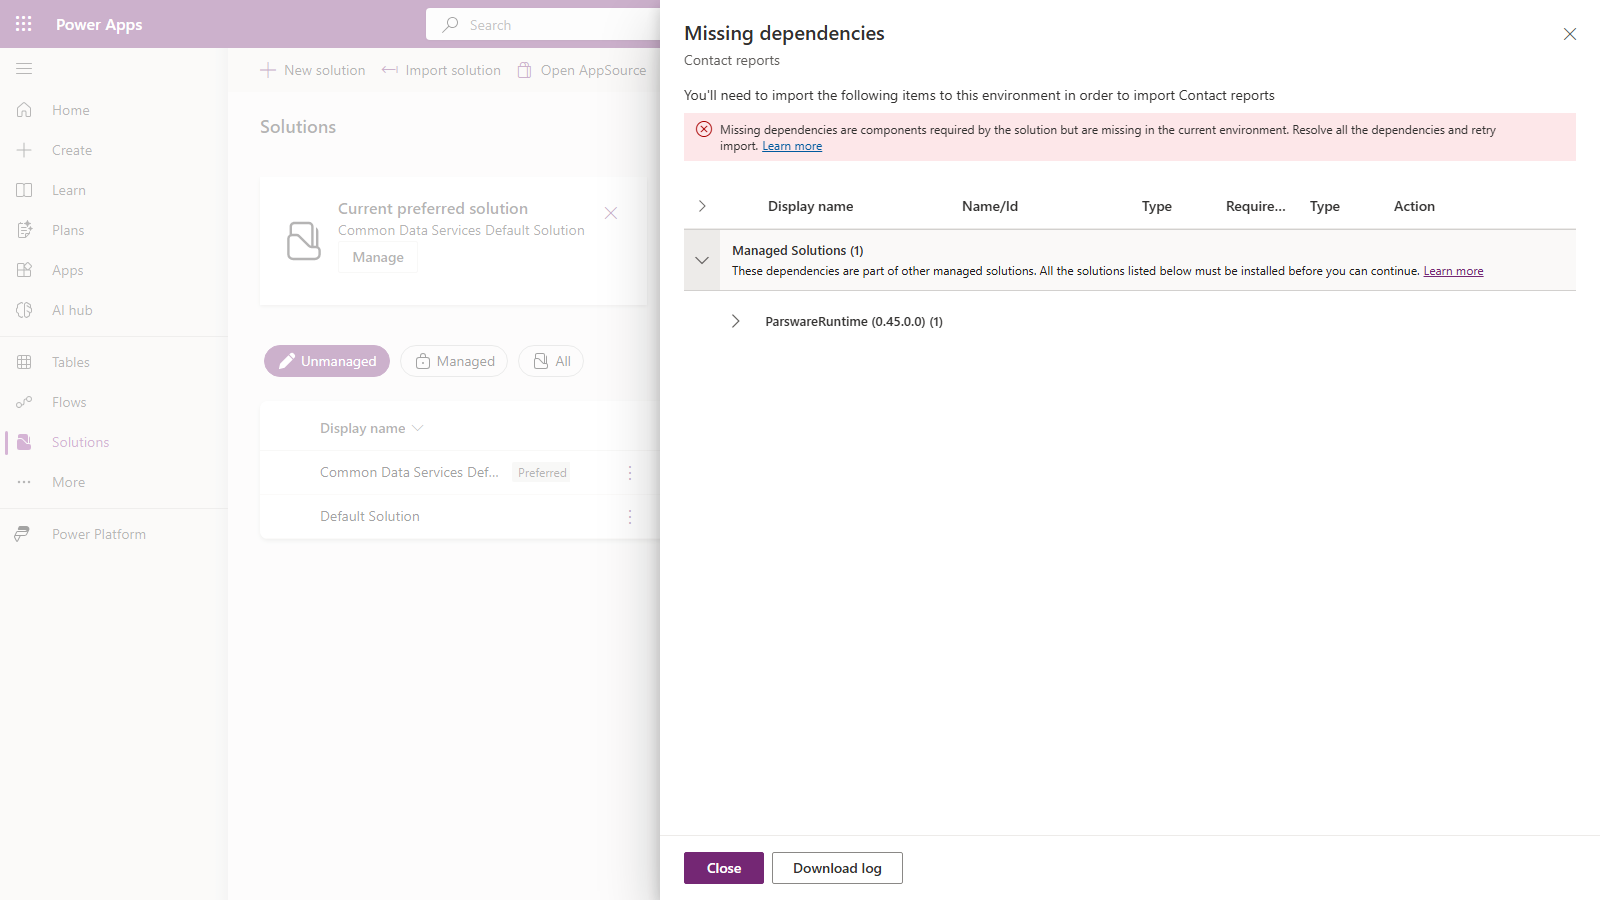Open more options for Common Data Services row
Image resolution: width=1600 pixels, height=900 pixels.
(630, 473)
